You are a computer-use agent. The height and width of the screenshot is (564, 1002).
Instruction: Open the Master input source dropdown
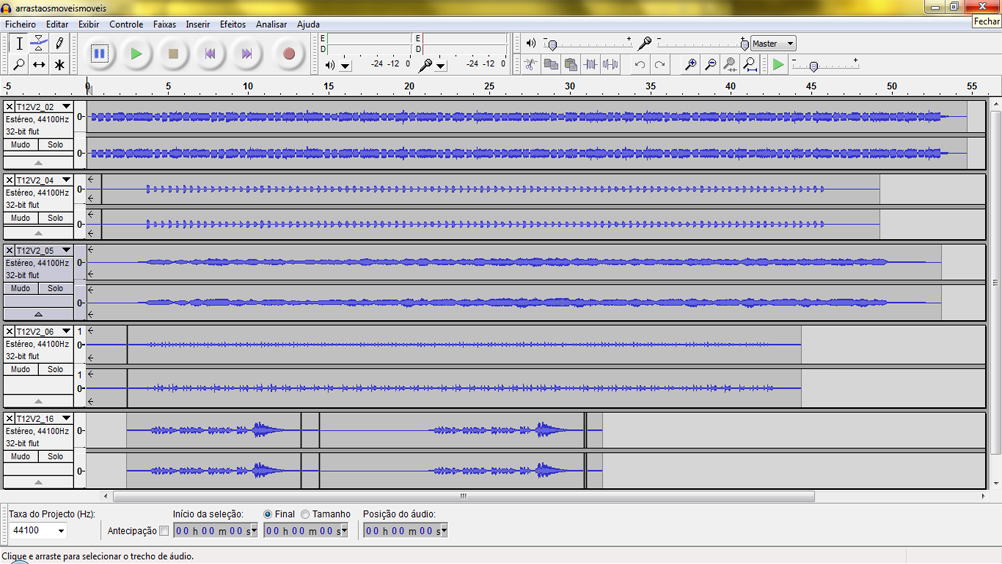[773, 44]
